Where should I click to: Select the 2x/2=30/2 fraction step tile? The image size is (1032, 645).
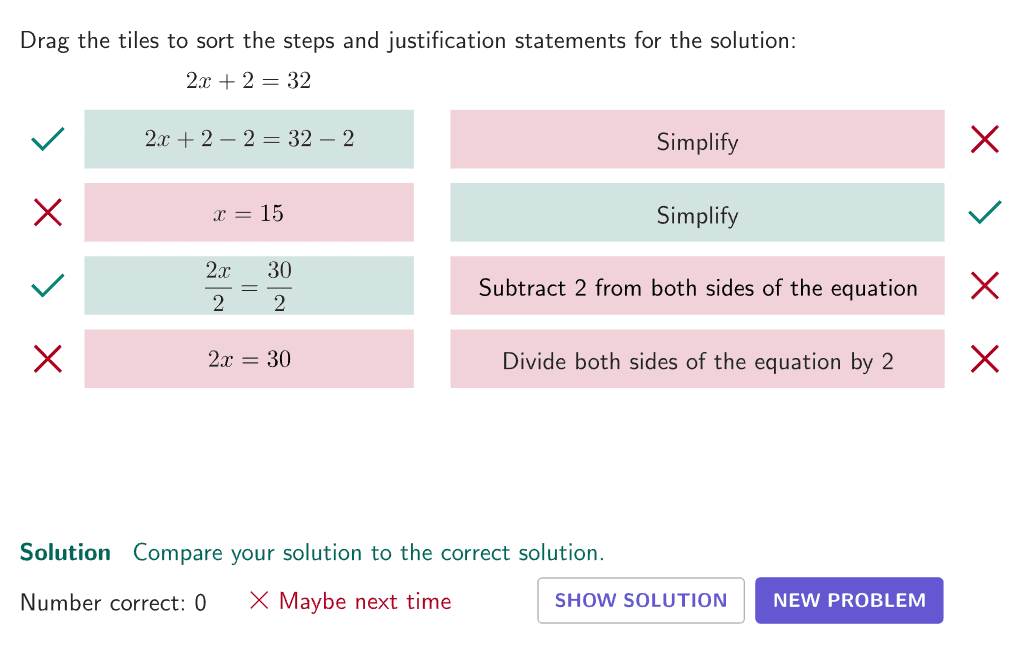pos(249,286)
